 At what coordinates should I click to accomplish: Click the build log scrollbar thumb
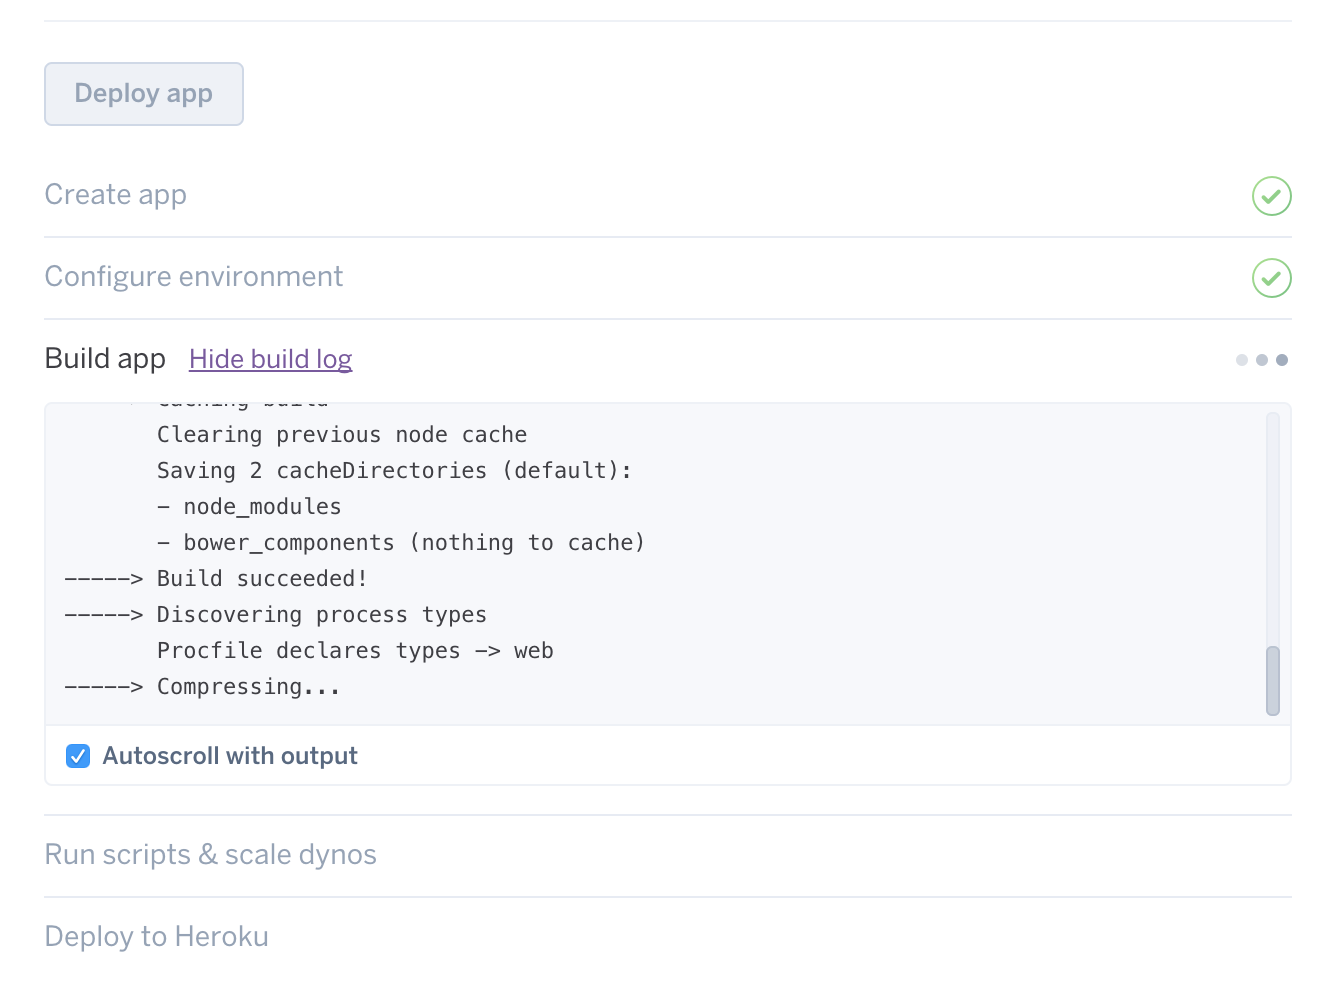pos(1272,681)
